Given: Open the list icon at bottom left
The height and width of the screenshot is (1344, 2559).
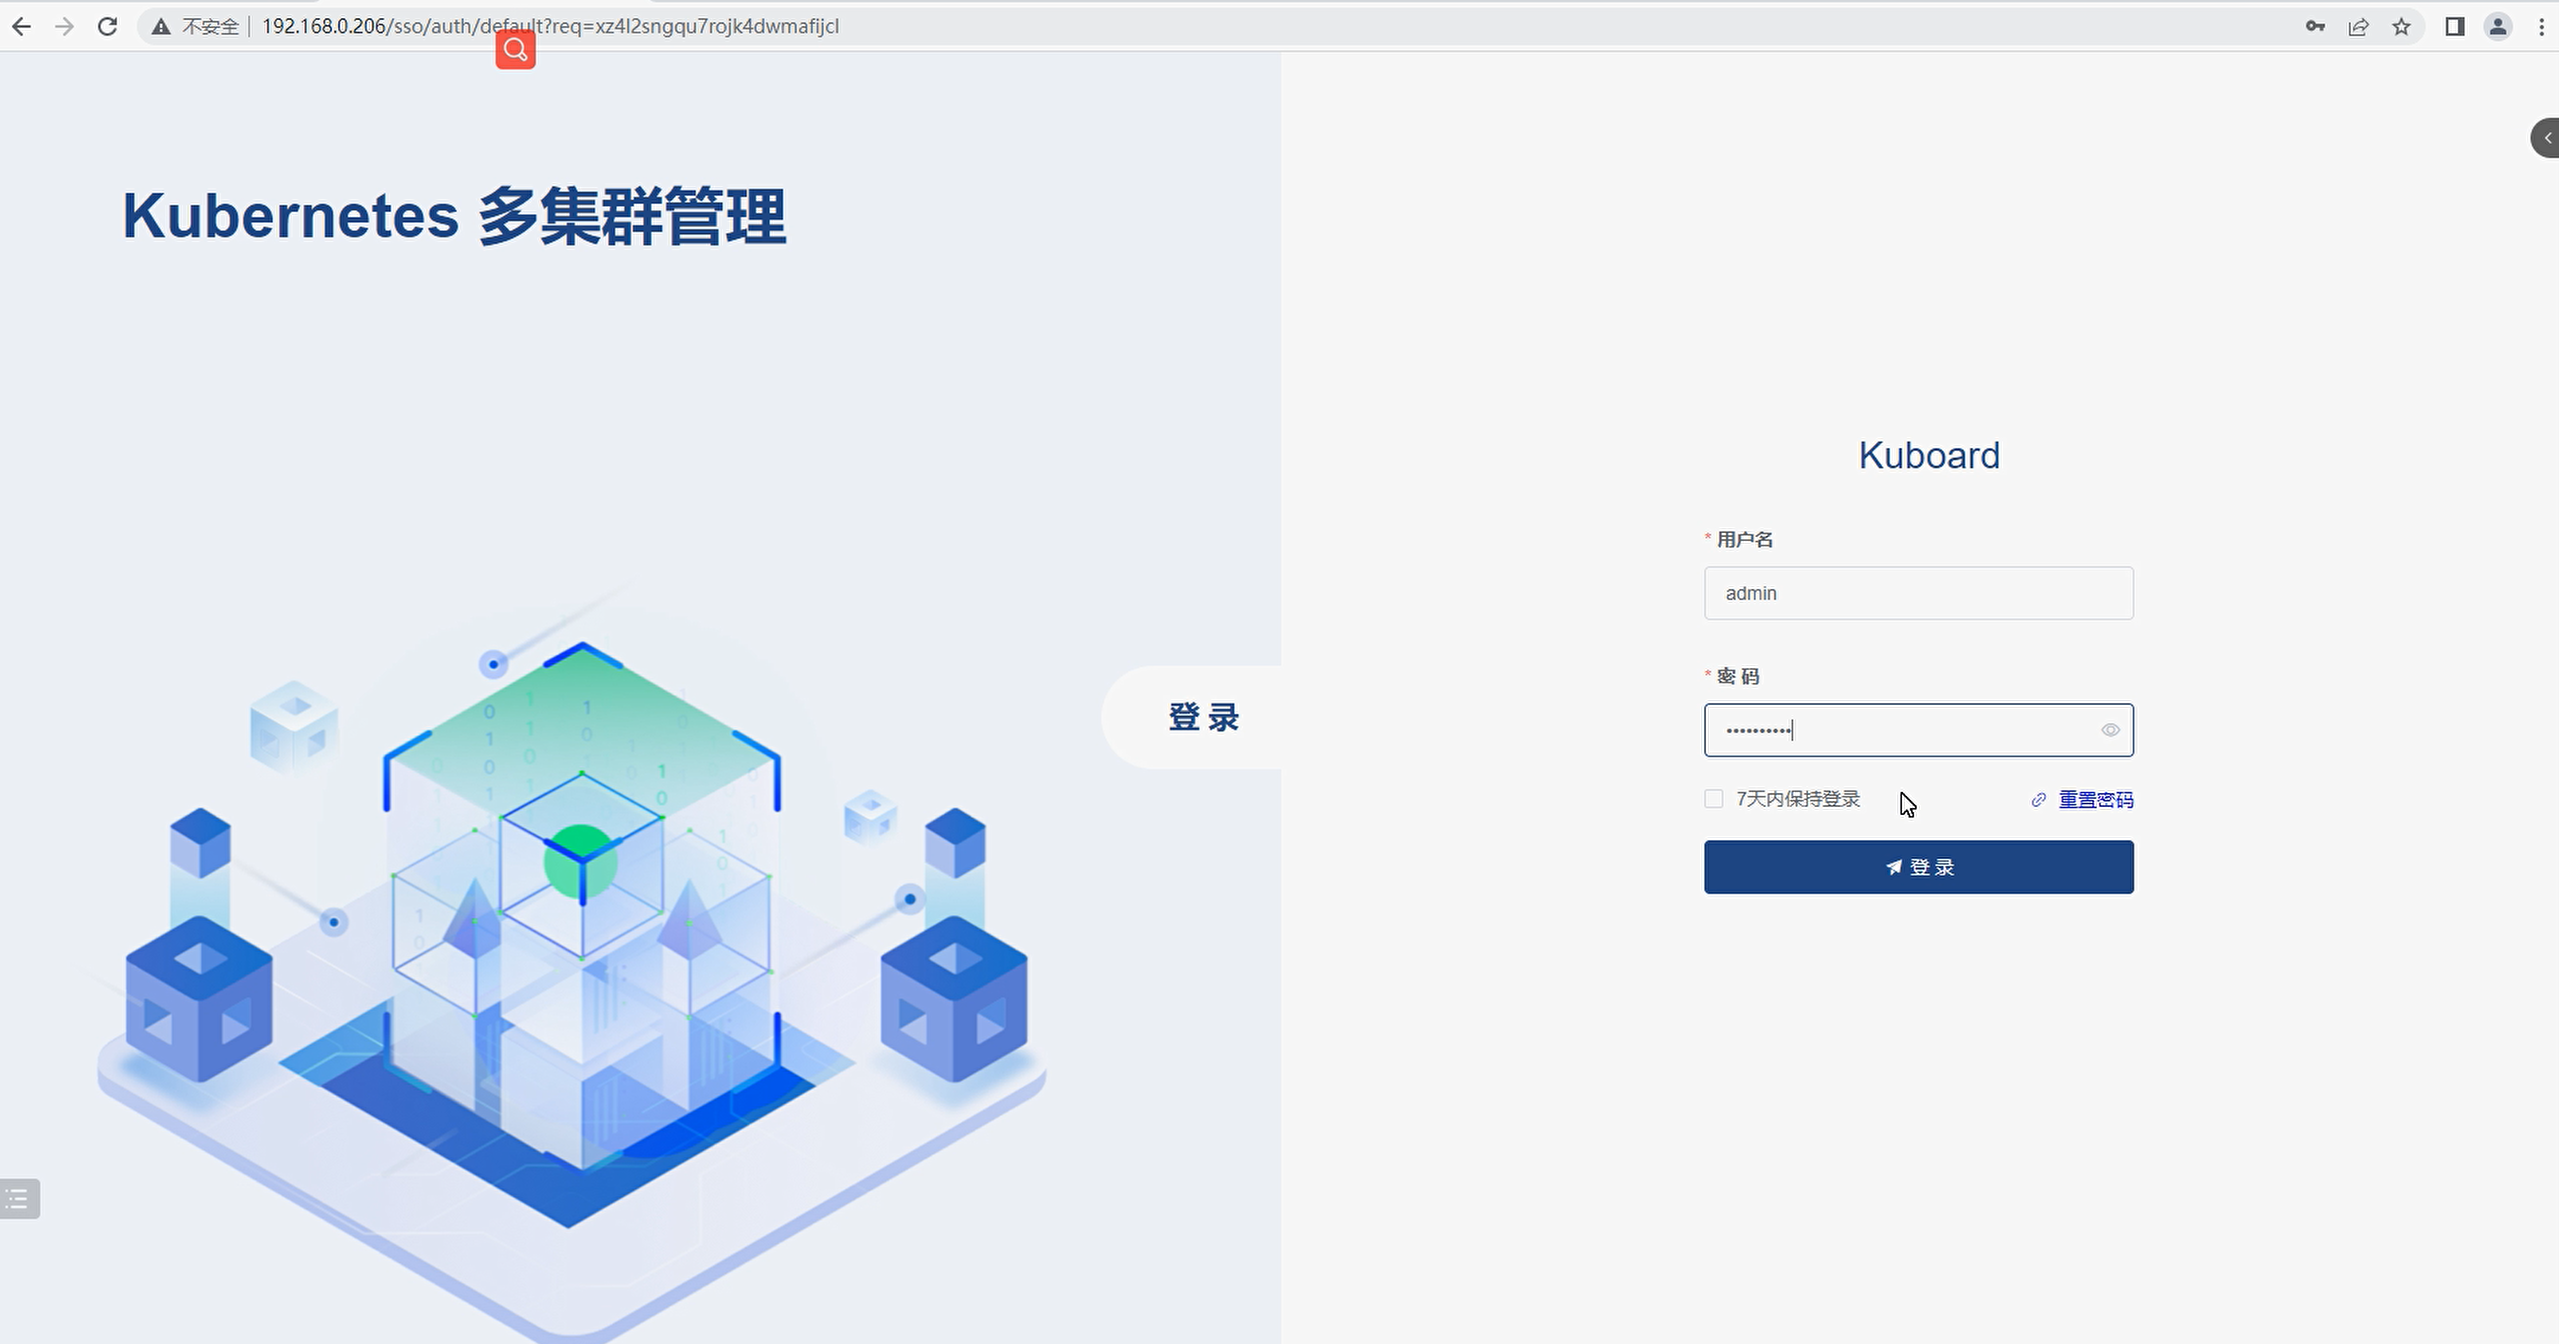Looking at the screenshot, I should click(18, 1198).
